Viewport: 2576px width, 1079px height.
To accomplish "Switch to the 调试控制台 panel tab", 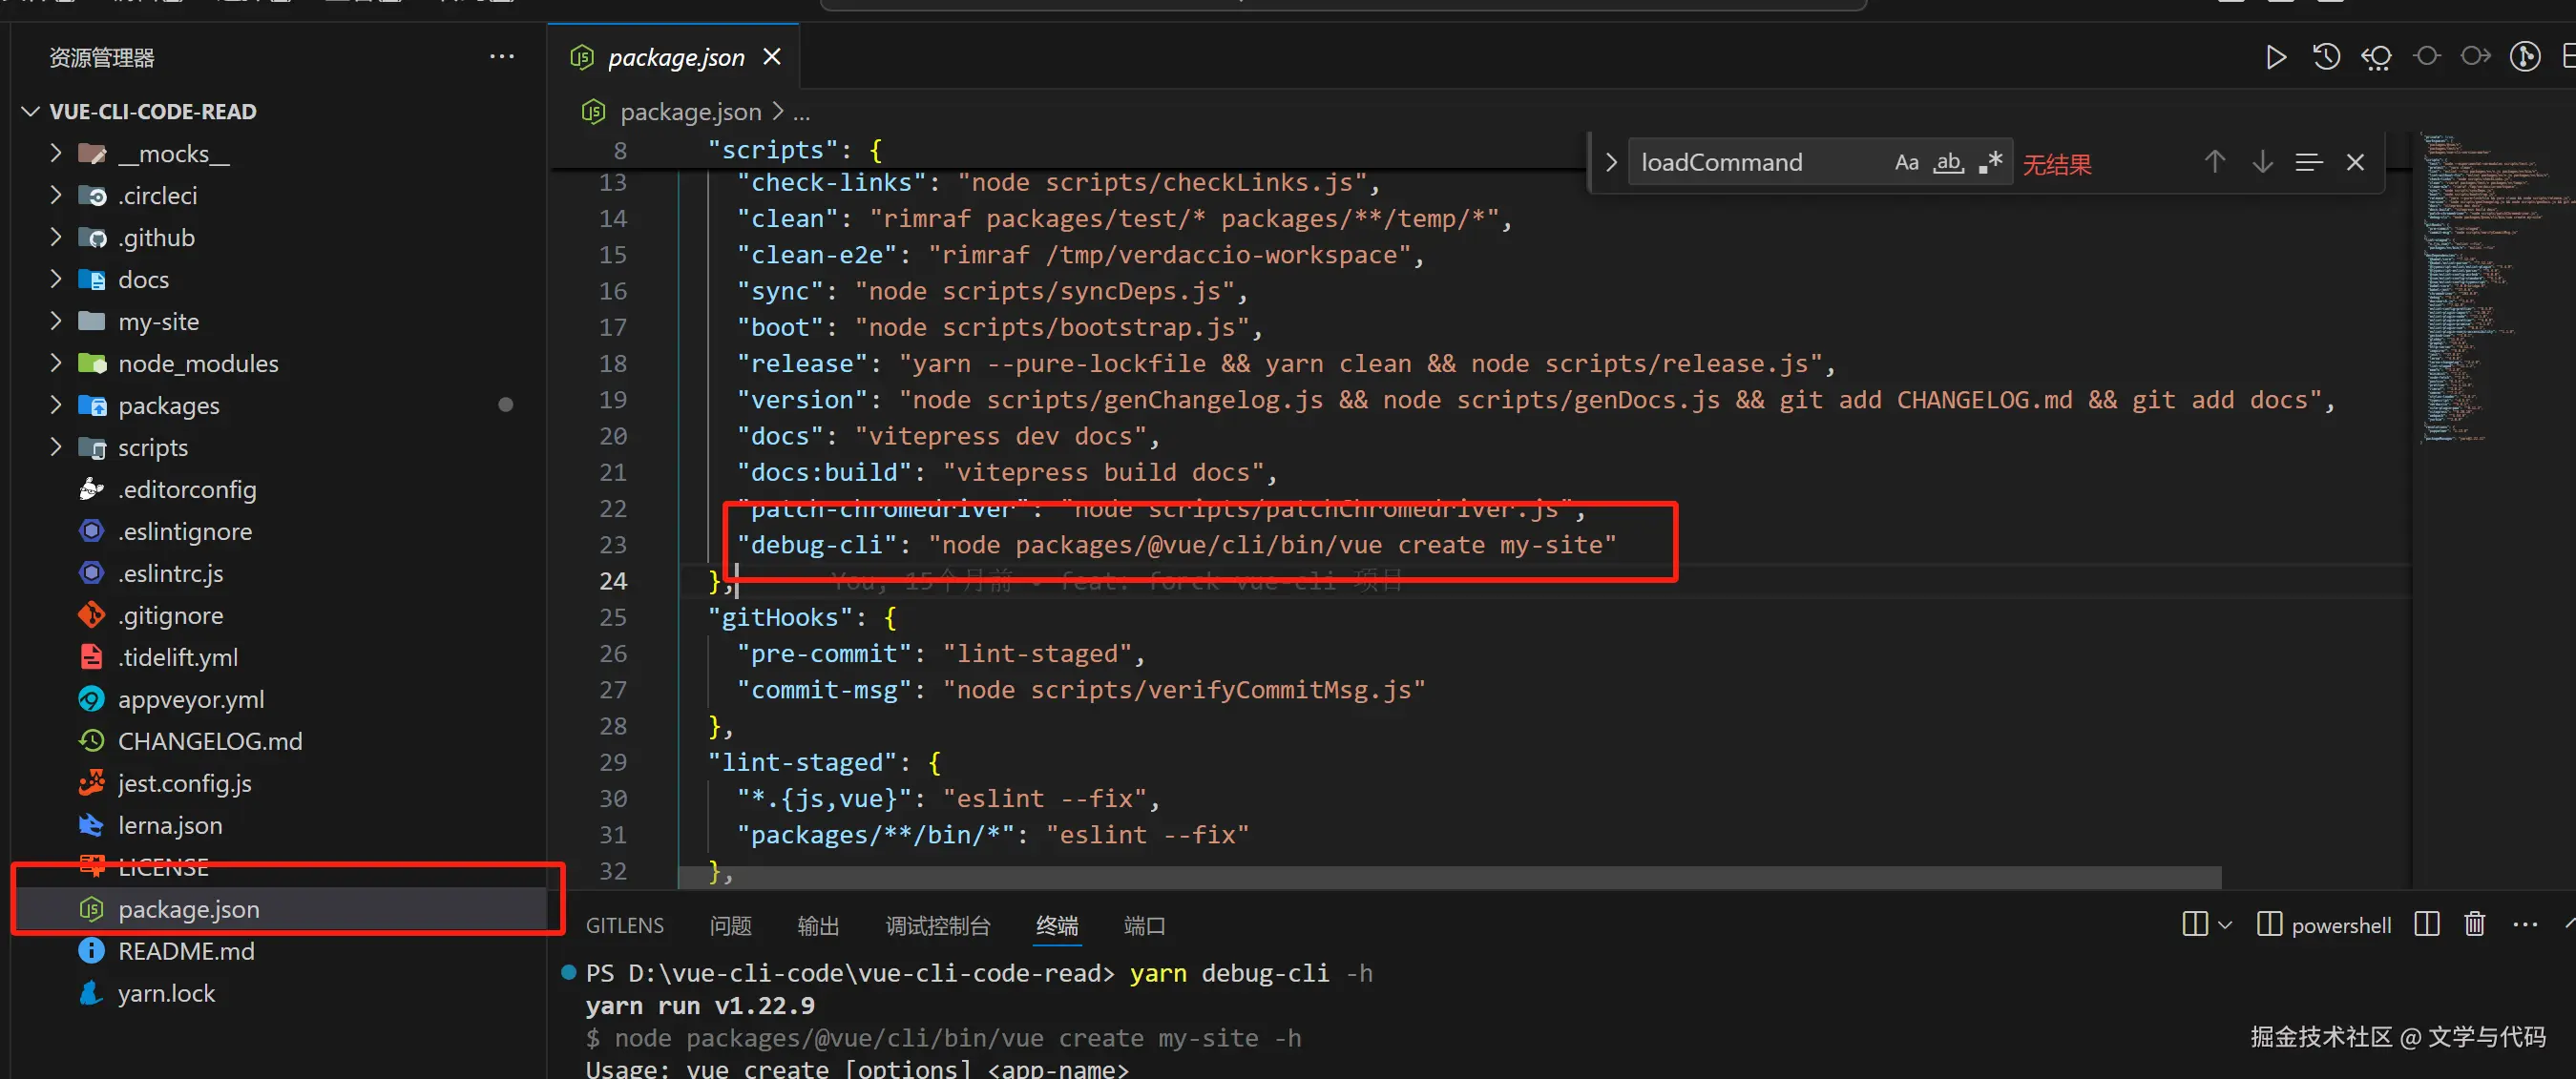I will pos(937,926).
